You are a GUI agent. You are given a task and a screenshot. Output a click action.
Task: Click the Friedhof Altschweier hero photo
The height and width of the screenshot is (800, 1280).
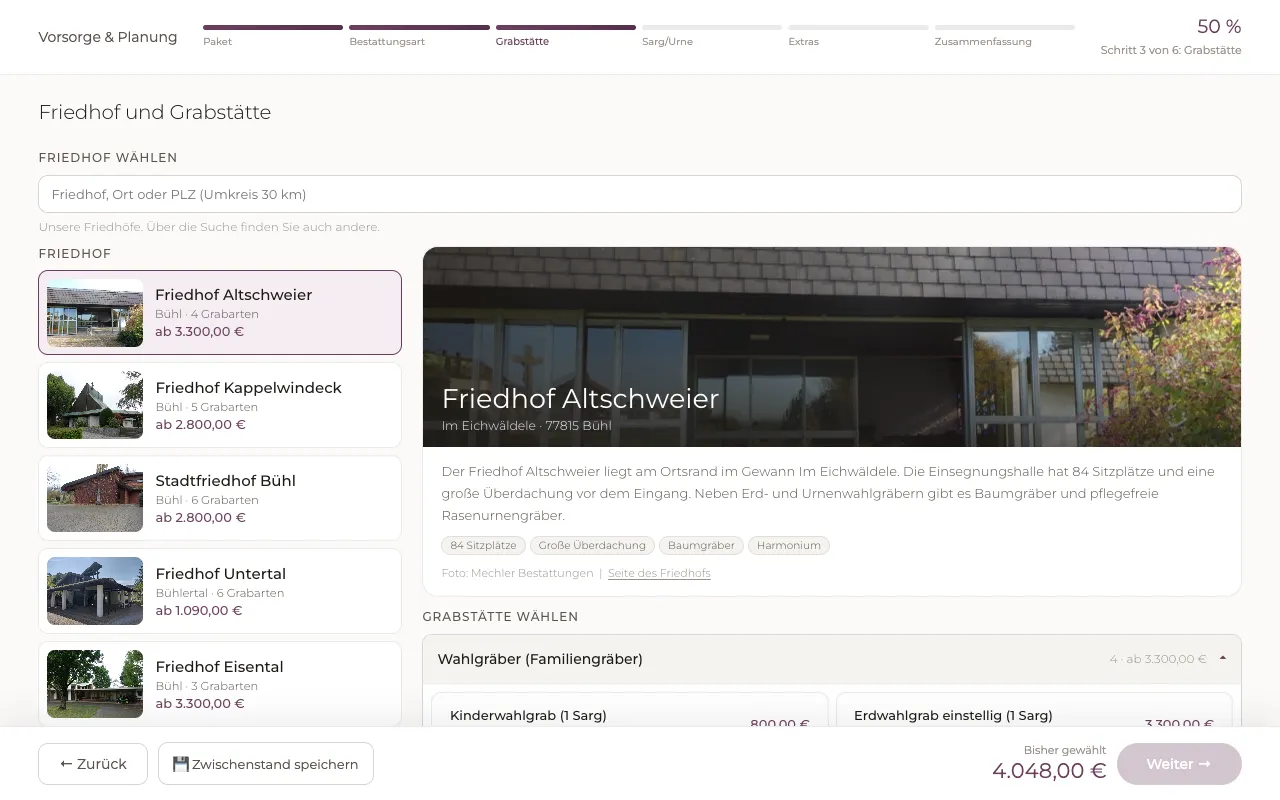click(832, 347)
